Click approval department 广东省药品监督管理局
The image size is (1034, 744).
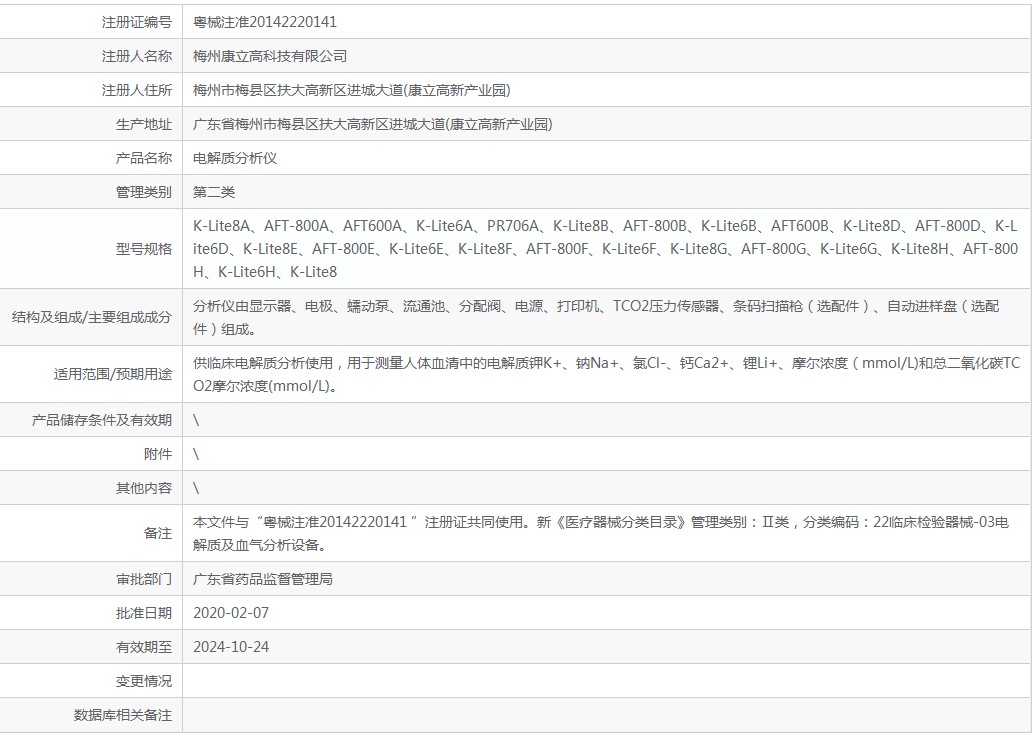(262, 580)
